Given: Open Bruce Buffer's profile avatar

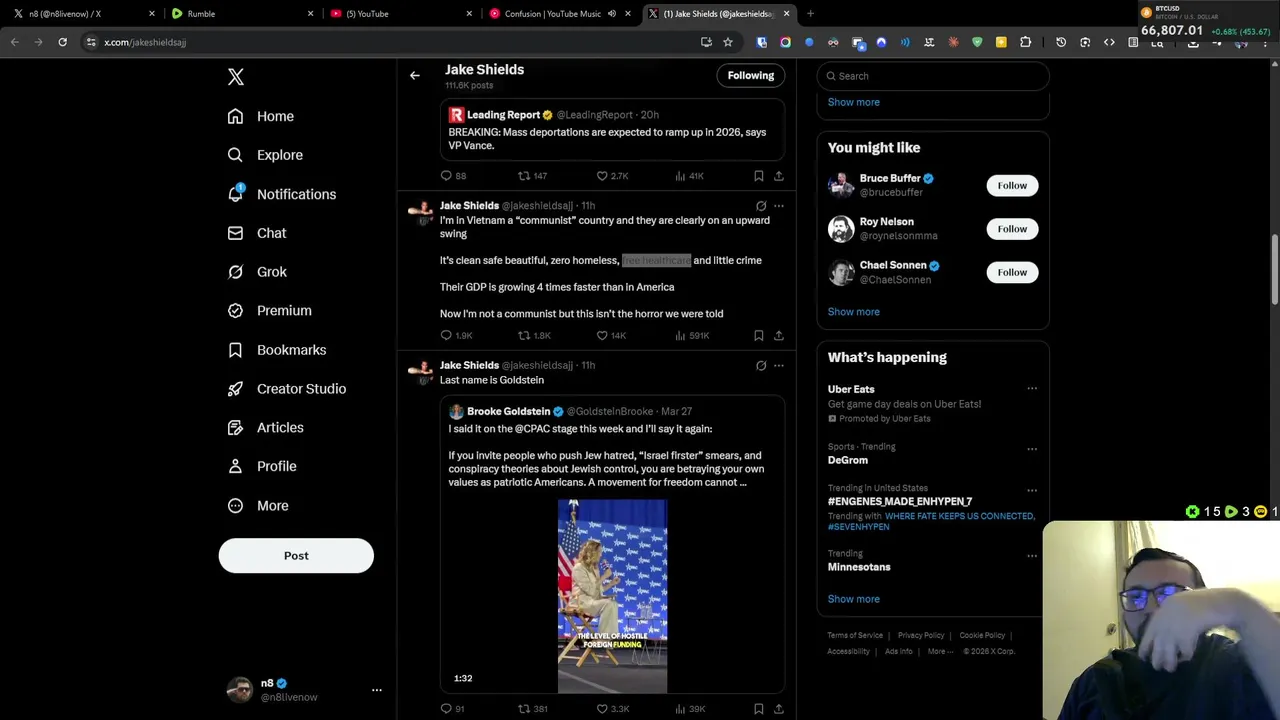Looking at the screenshot, I should click(841, 186).
